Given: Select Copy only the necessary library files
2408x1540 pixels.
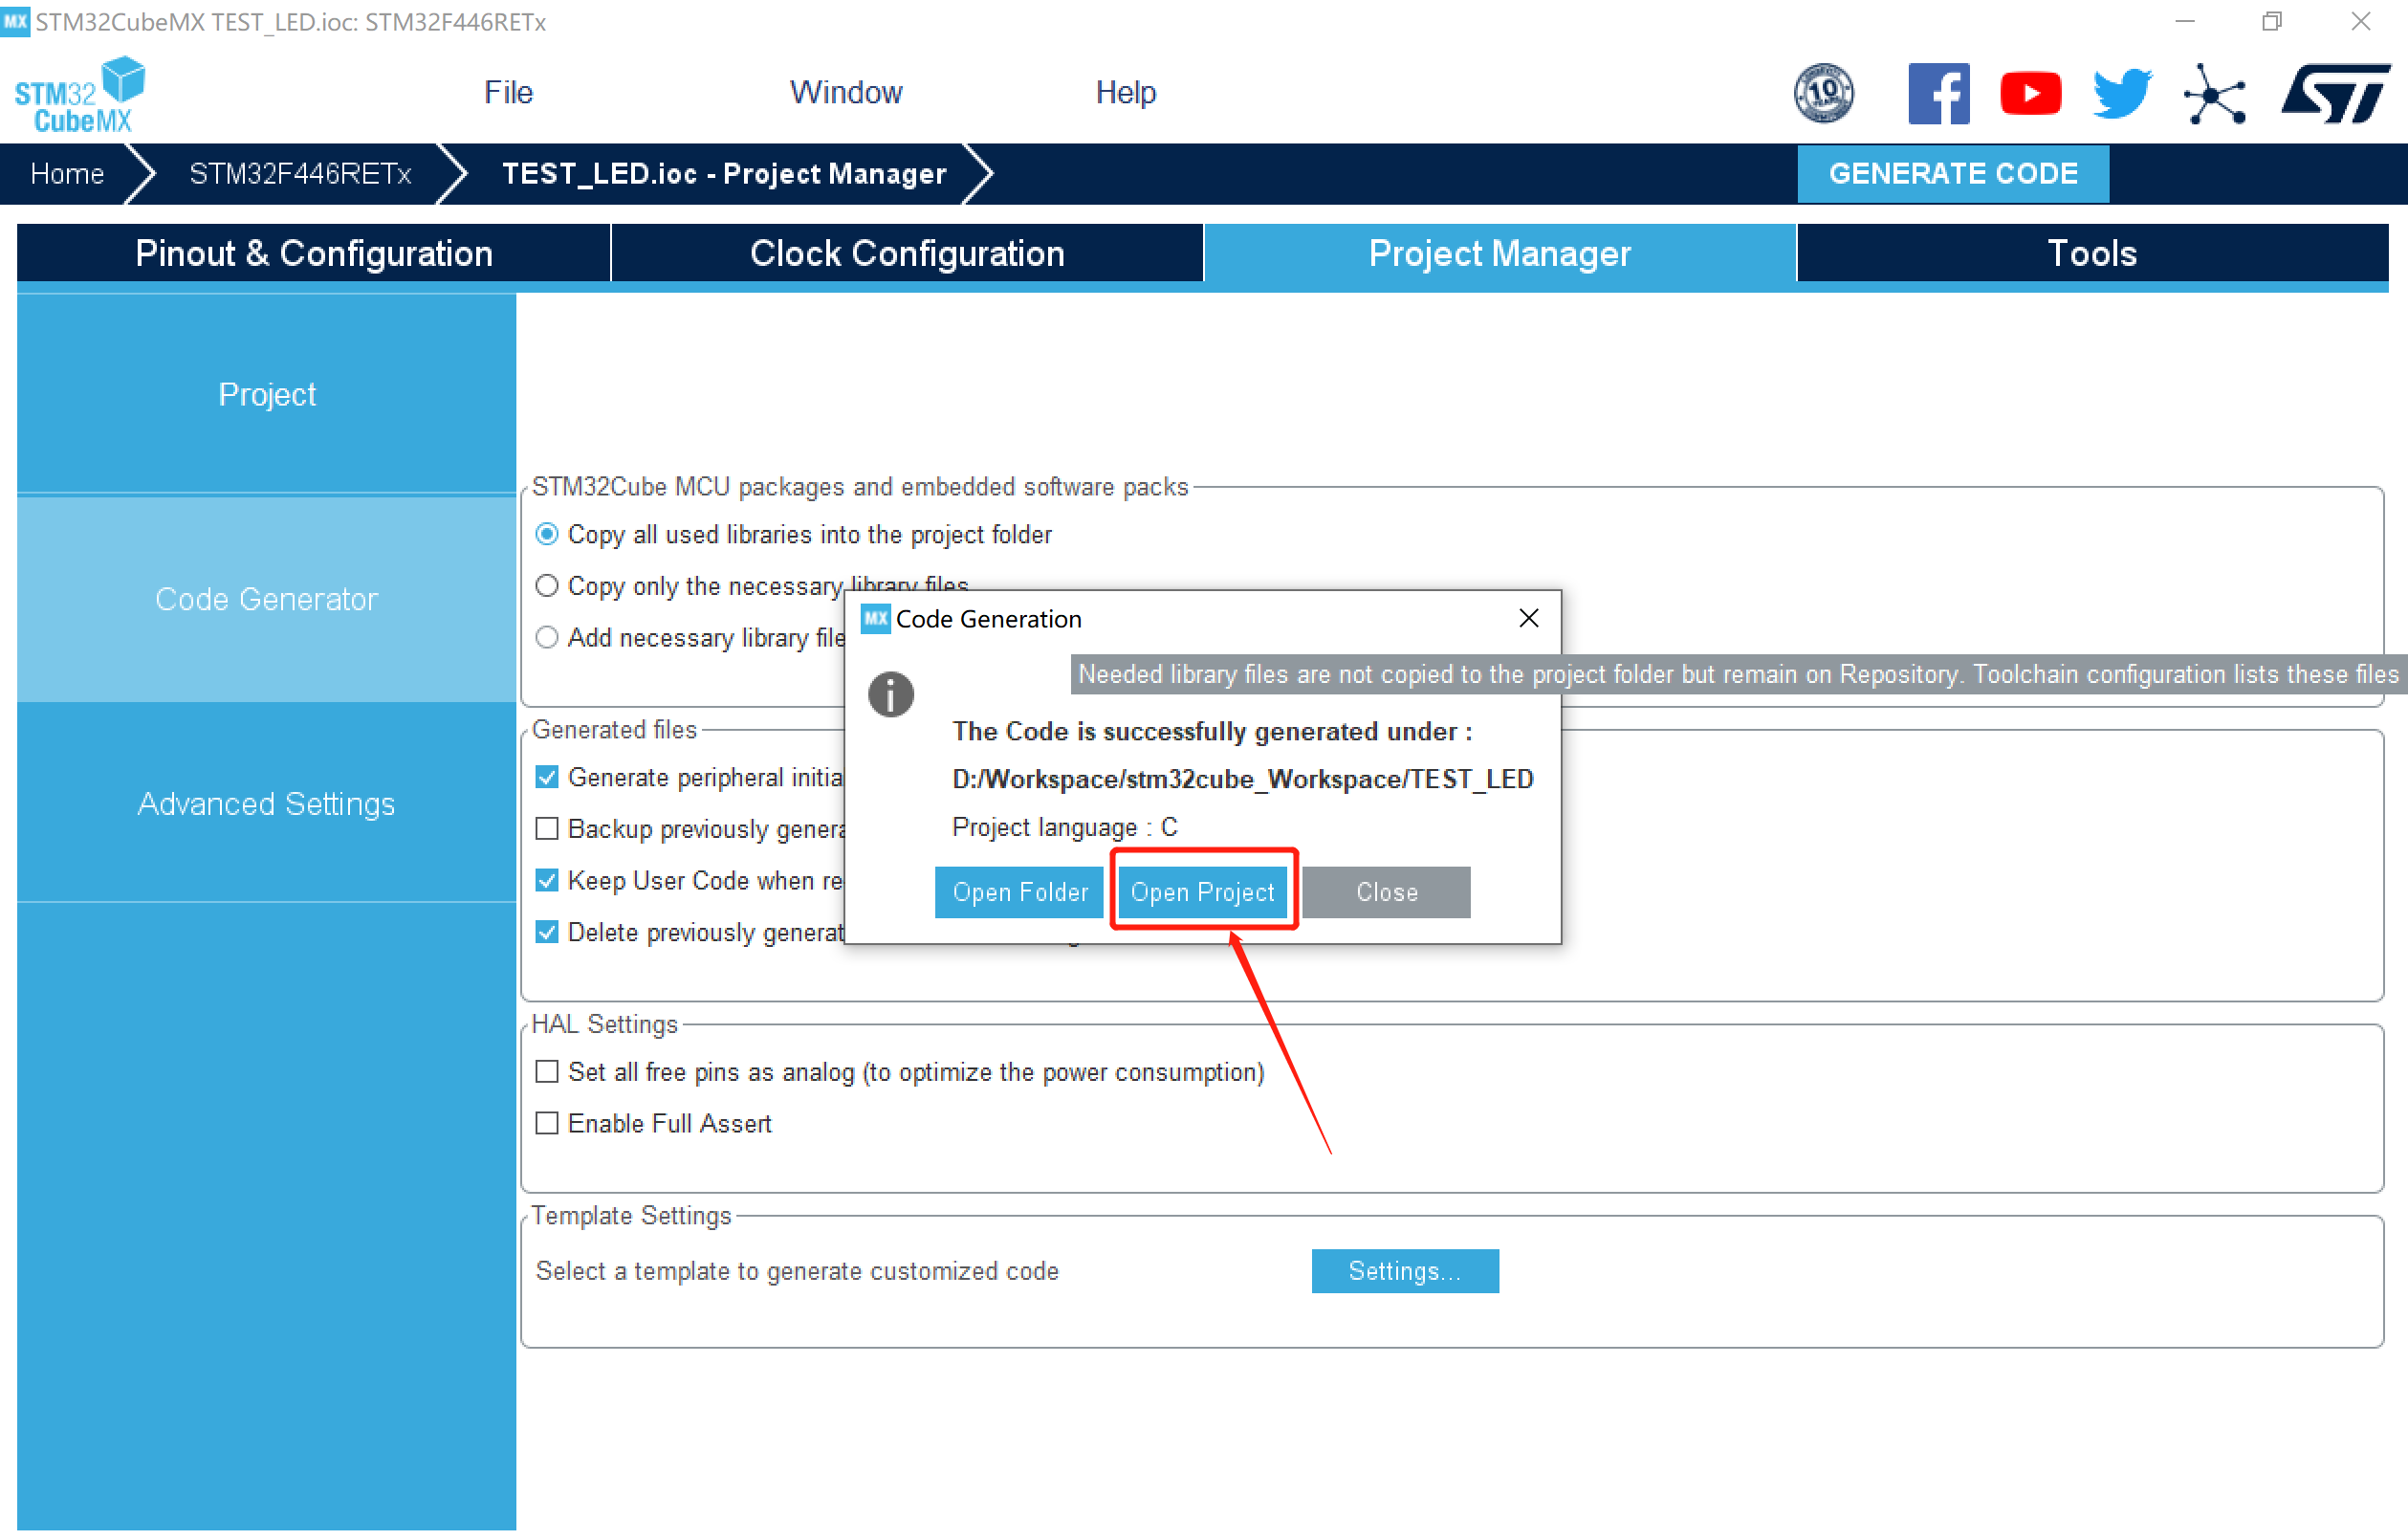Looking at the screenshot, I should [547, 586].
